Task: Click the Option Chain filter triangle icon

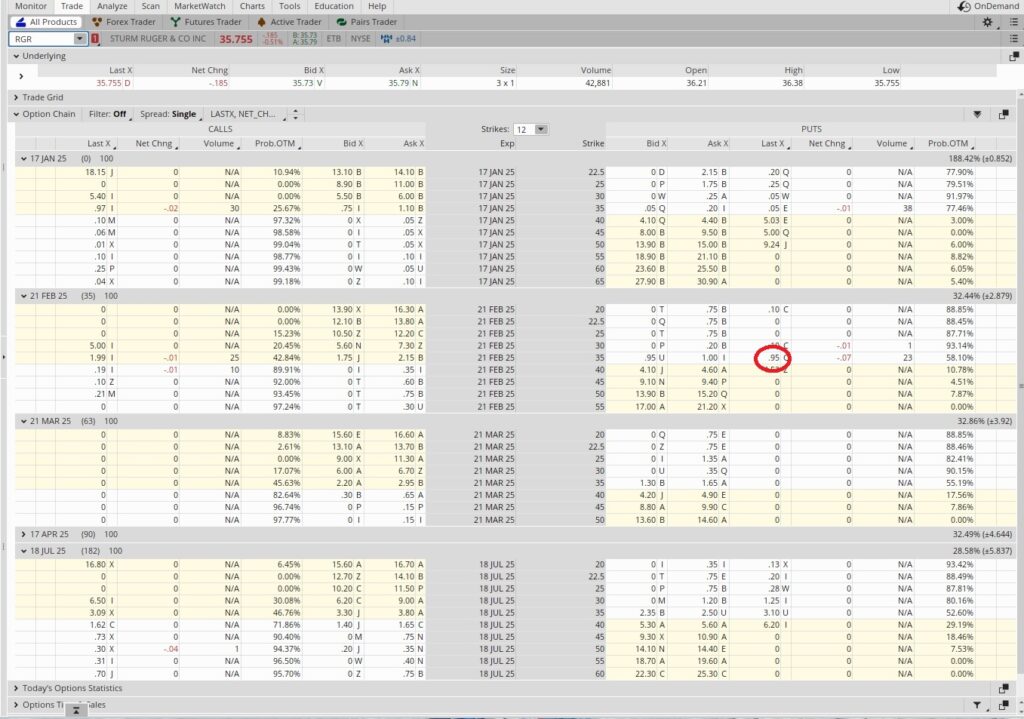Action: coord(977,114)
